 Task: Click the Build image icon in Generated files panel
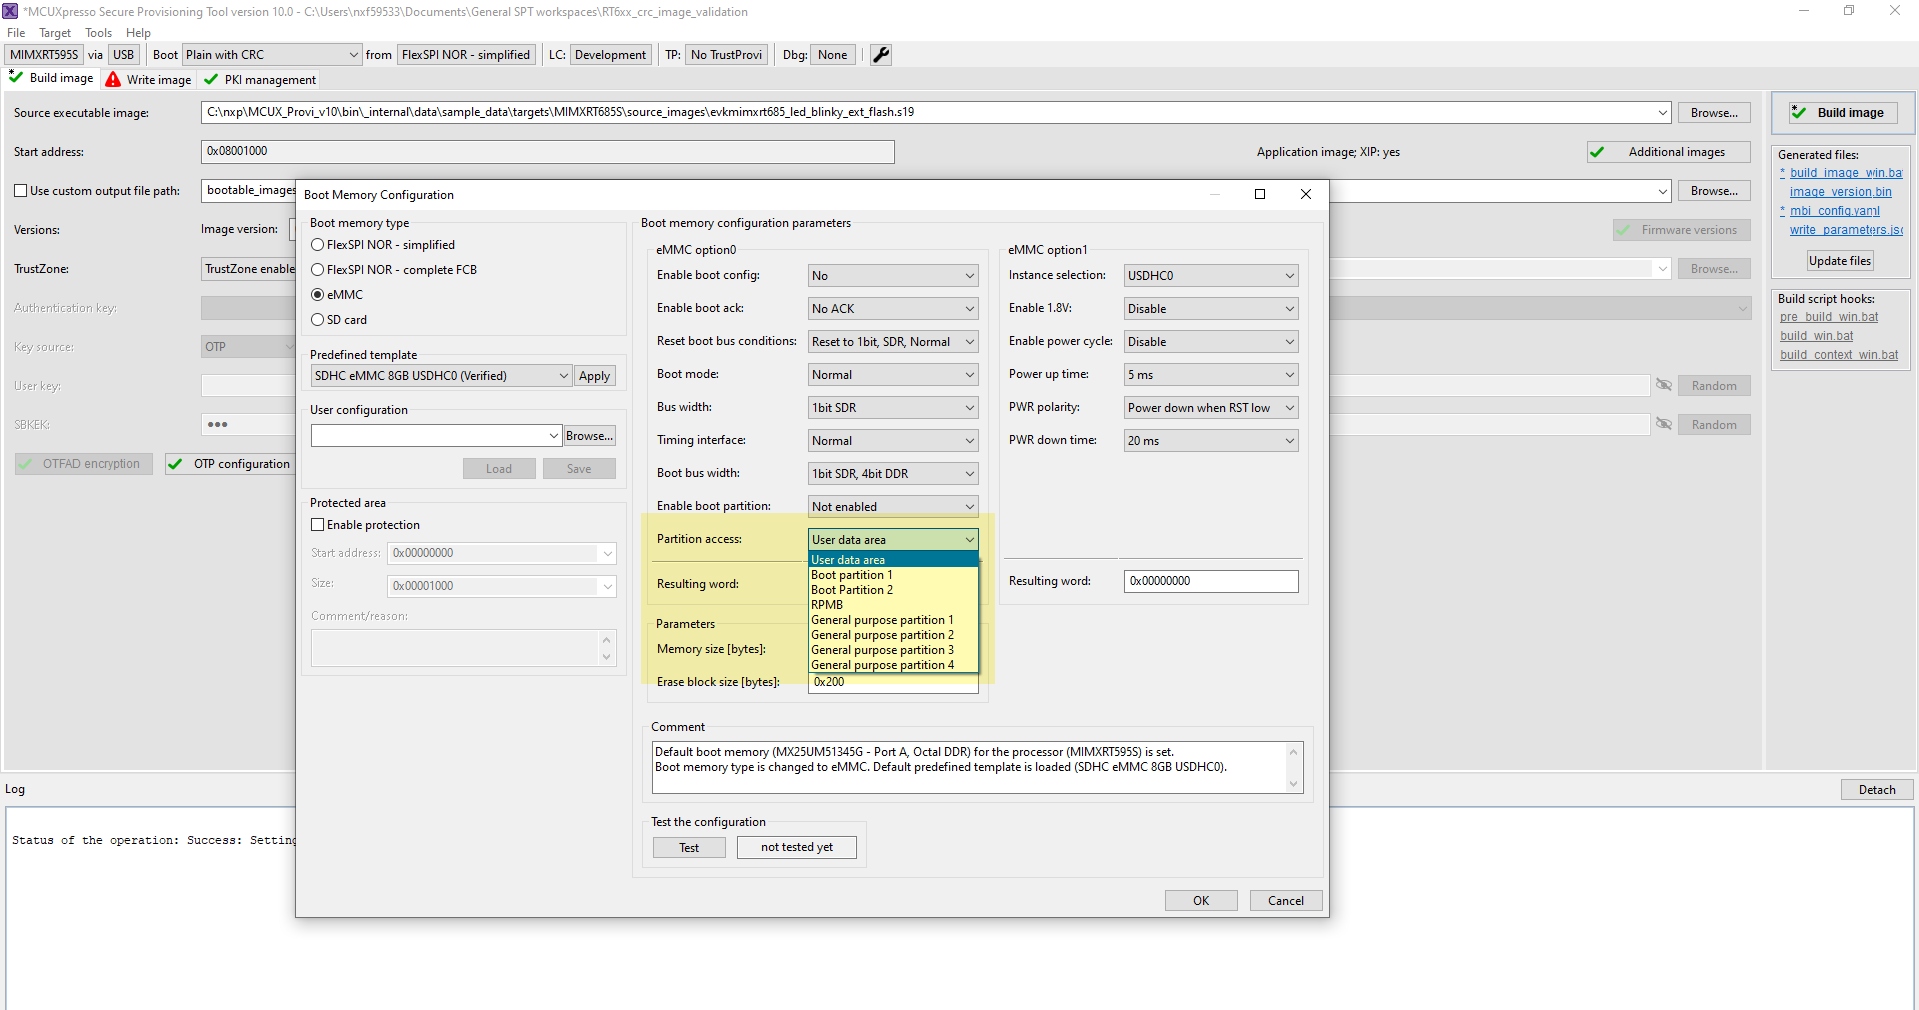1798,112
